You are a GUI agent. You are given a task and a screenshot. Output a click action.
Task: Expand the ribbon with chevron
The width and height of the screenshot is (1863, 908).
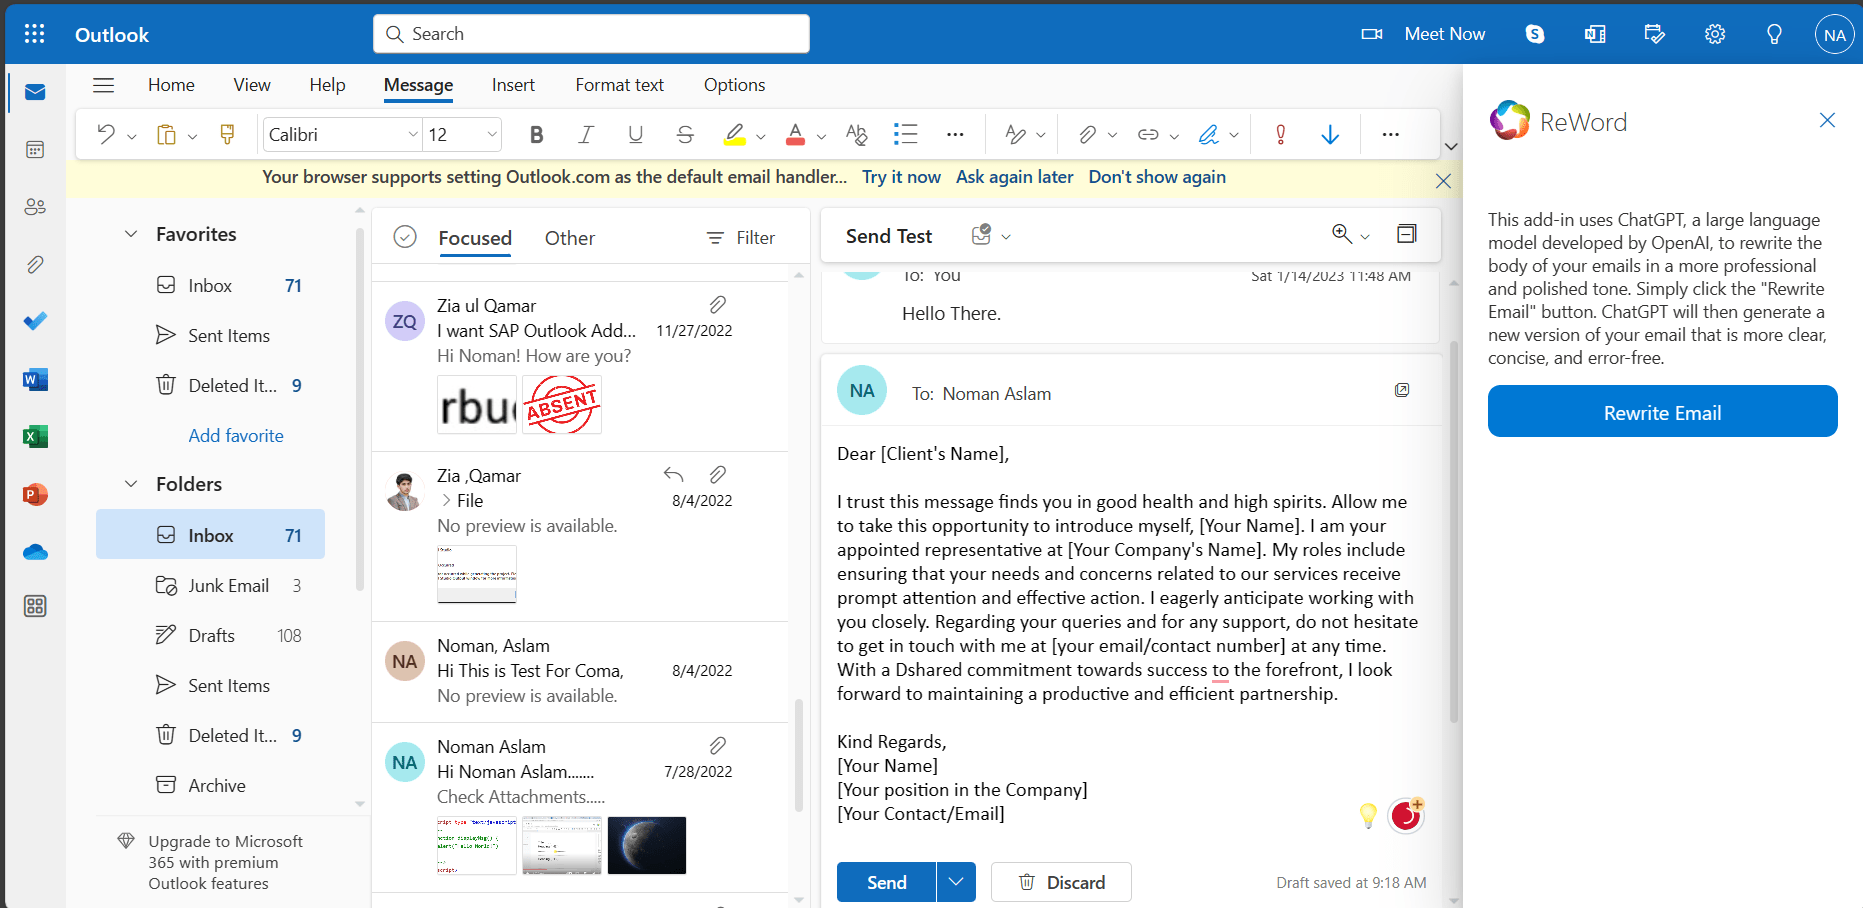tap(1451, 146)
